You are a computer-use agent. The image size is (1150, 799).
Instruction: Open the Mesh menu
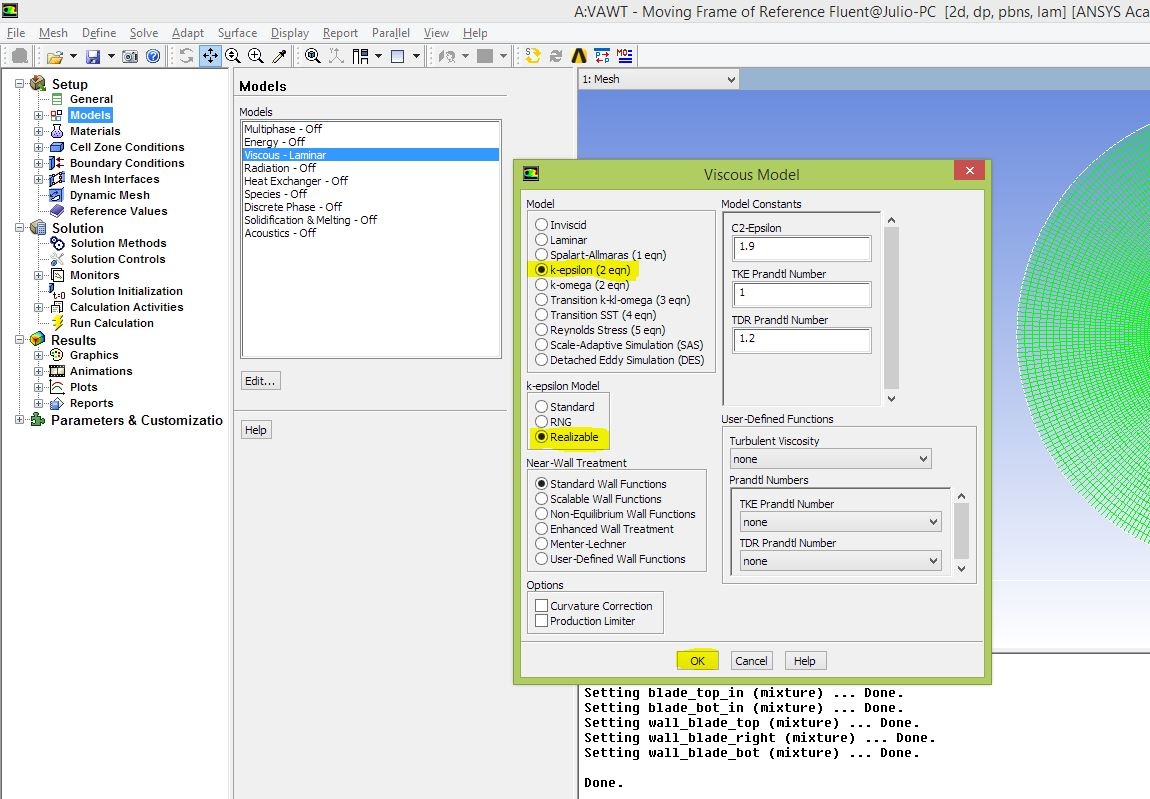[53, 33]
